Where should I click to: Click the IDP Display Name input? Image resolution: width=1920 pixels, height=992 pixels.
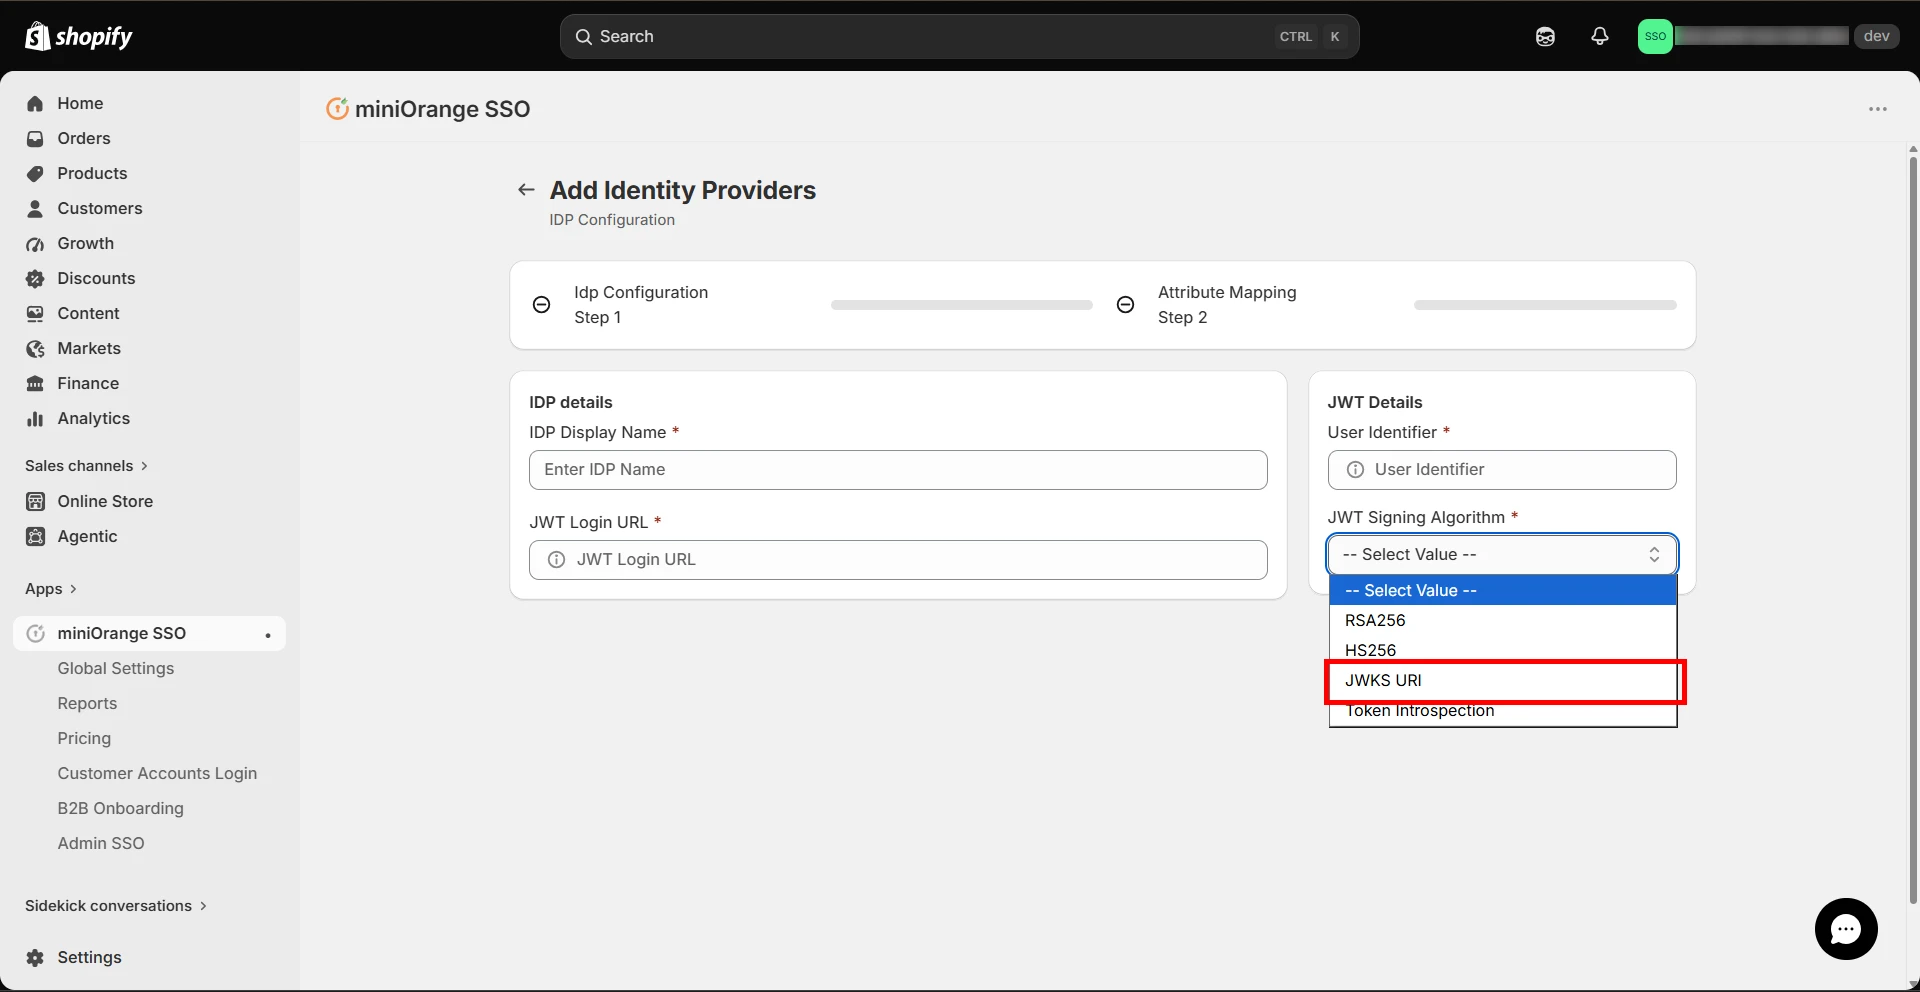[x=898, y=470]
